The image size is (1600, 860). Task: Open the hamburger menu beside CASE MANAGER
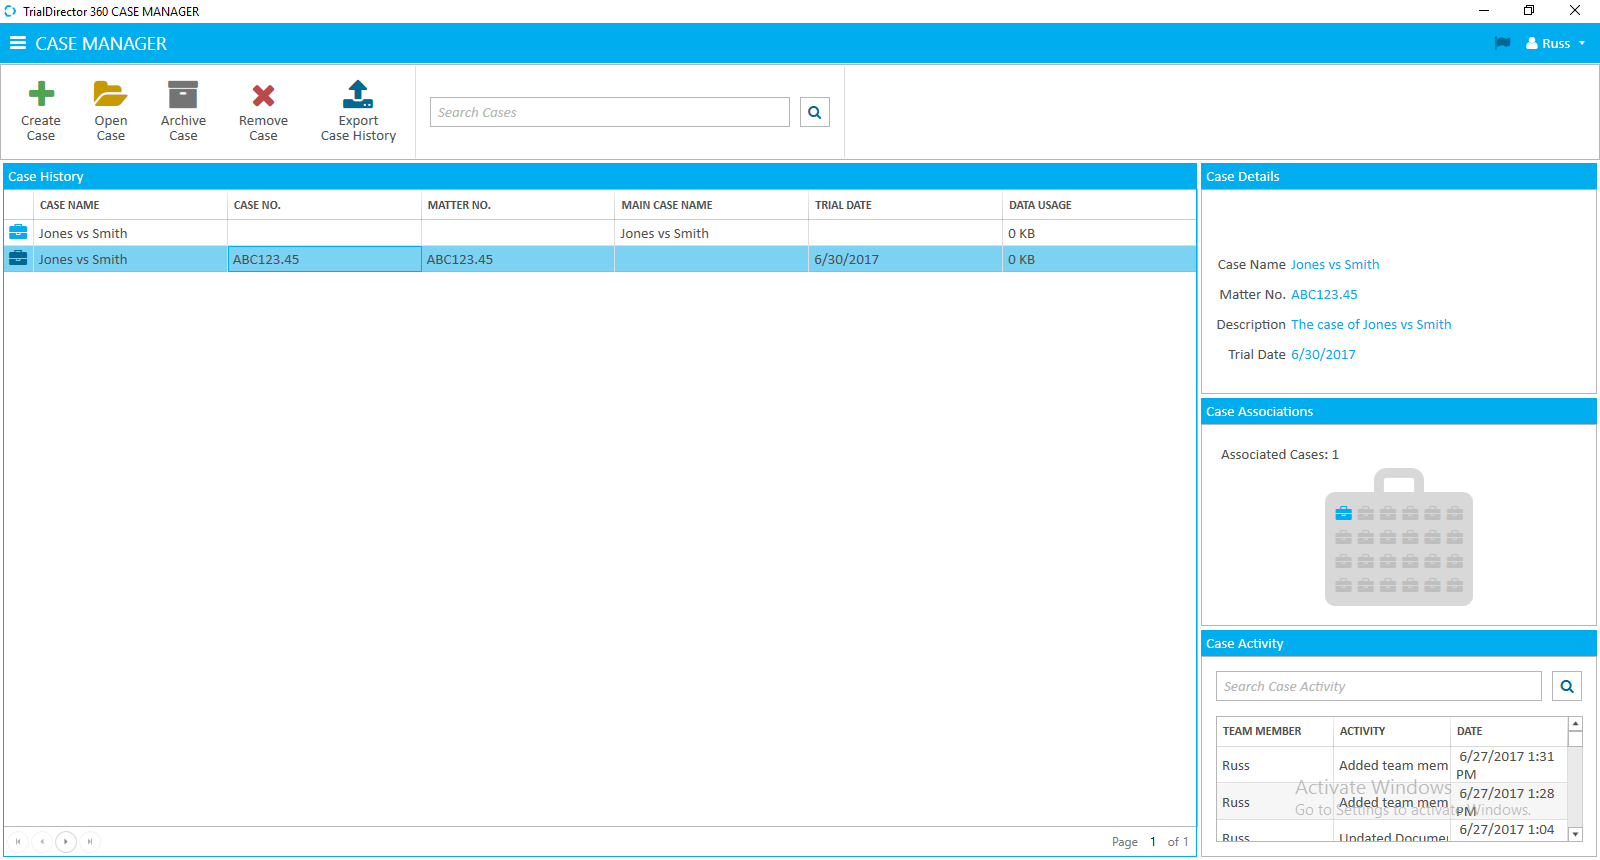pyautogui.click(x=18, y=43)
